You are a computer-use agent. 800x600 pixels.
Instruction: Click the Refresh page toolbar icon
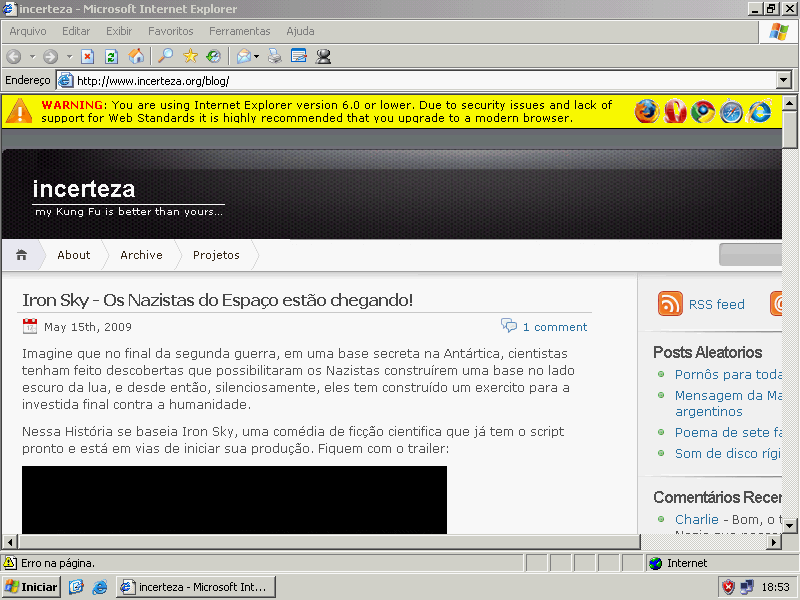[x=111, y=57]
